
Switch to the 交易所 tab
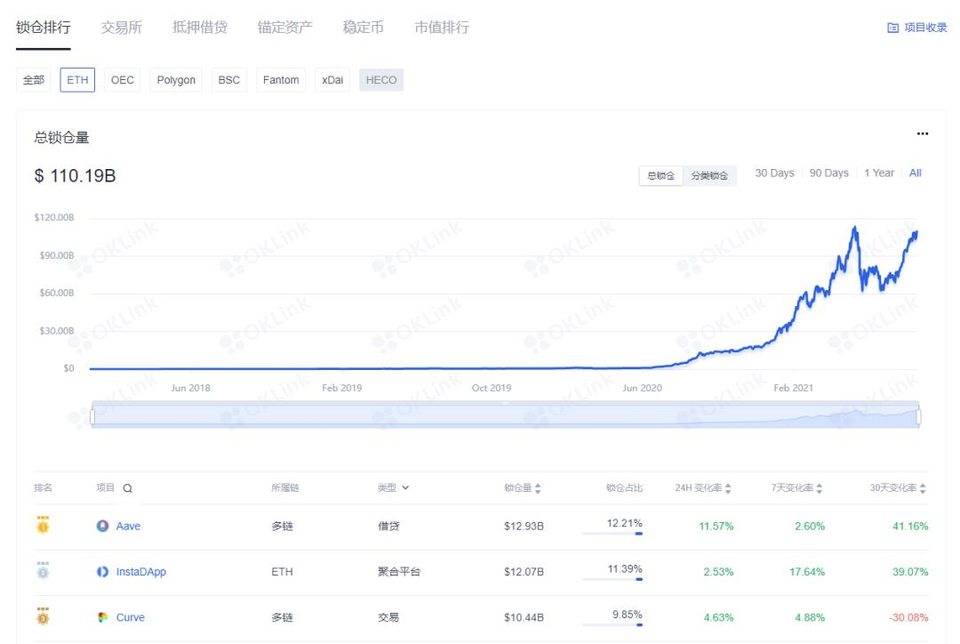coord(121,28)
